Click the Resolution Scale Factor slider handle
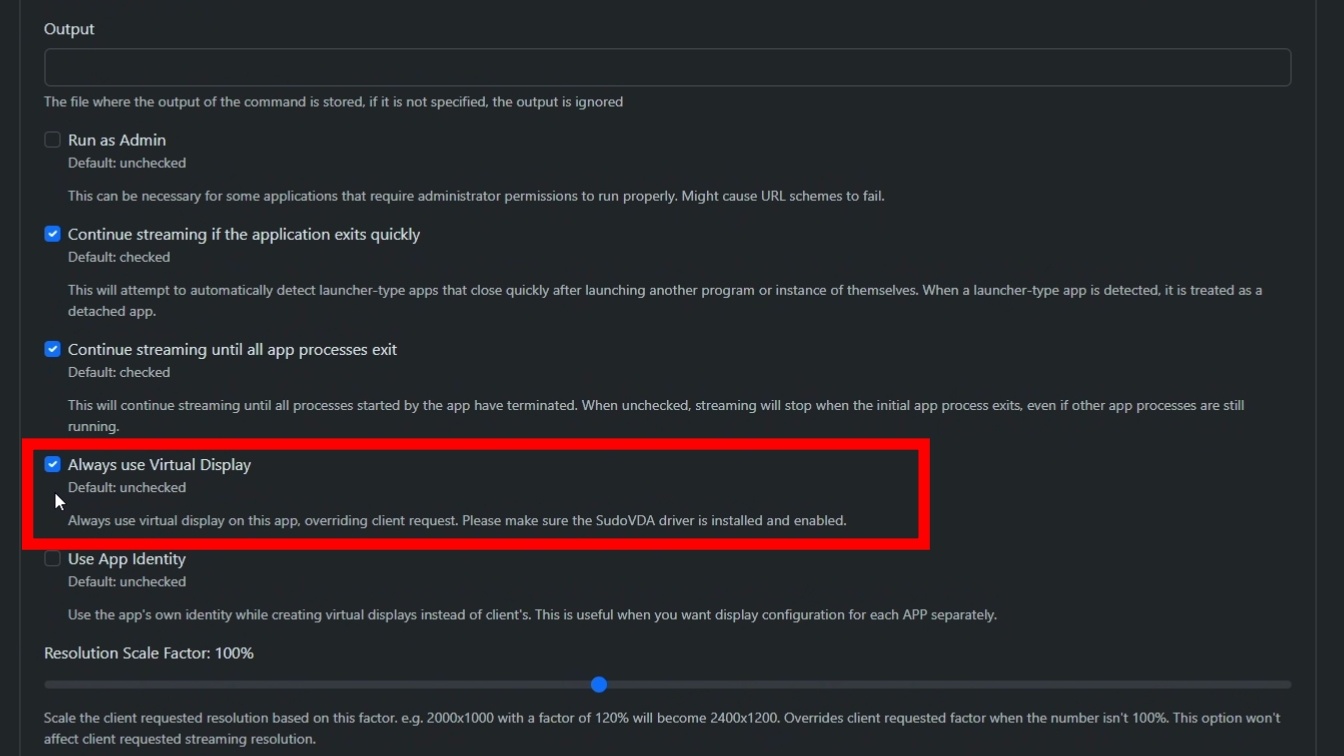 pyautogui.click(x=599, y=684)
